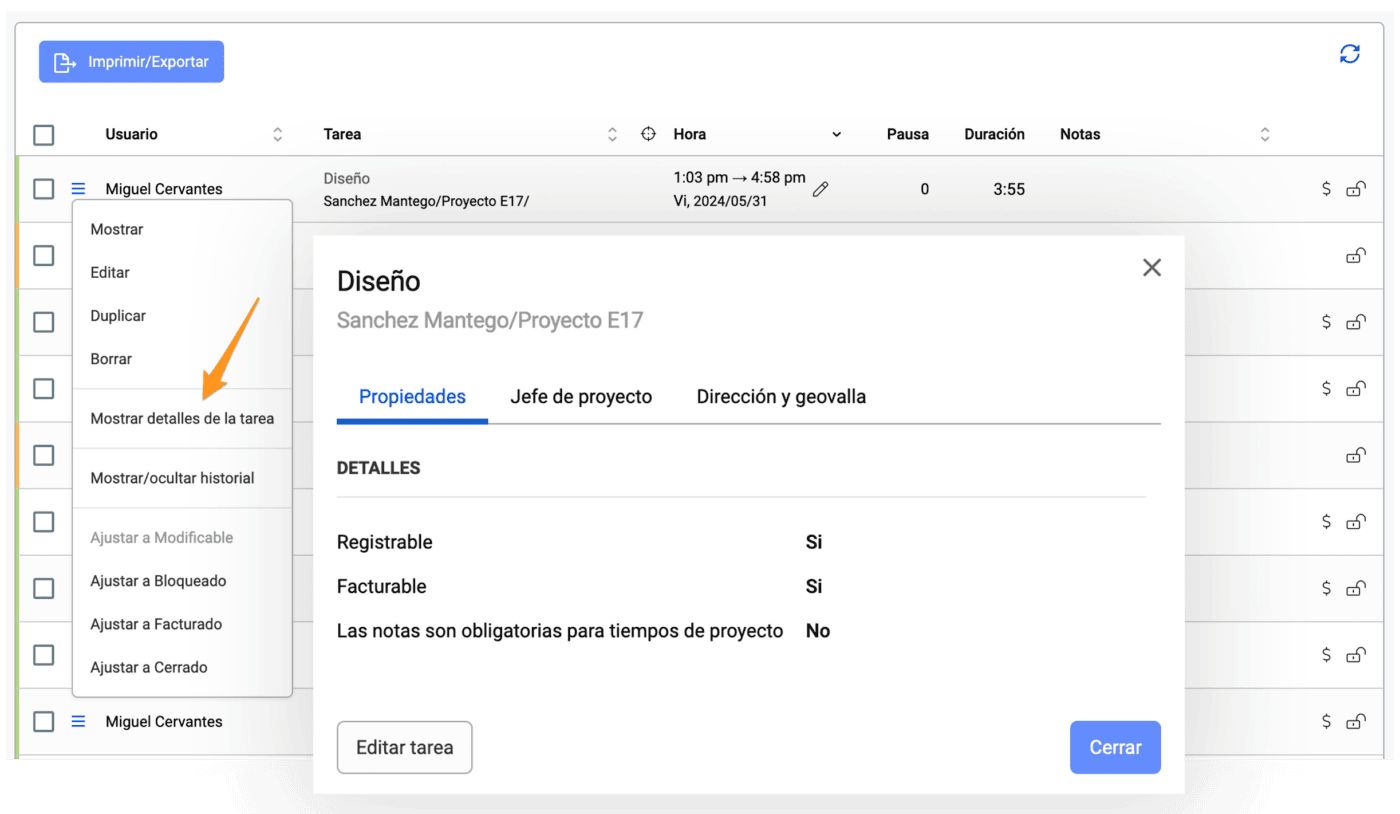Viewport: 1400px width, 814px height.
Task: Click the dialog subtitle Sanchez Mantego/Proyecto E17
Action: coord(490,321)
